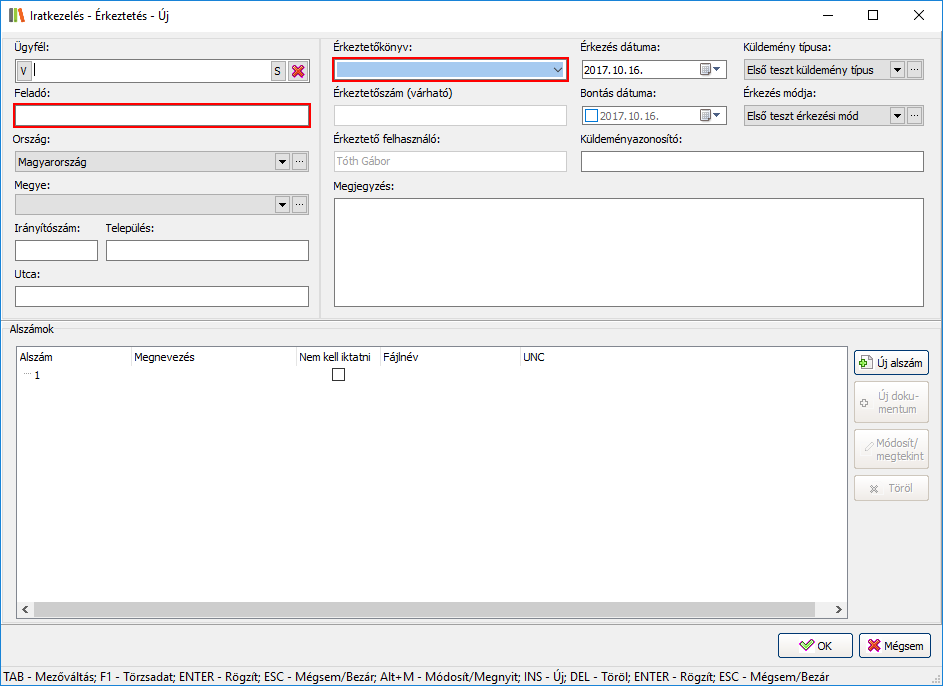943x686 pixels.
Task: Expand the Érkezés módja dropdown
Action: (897, 116)
